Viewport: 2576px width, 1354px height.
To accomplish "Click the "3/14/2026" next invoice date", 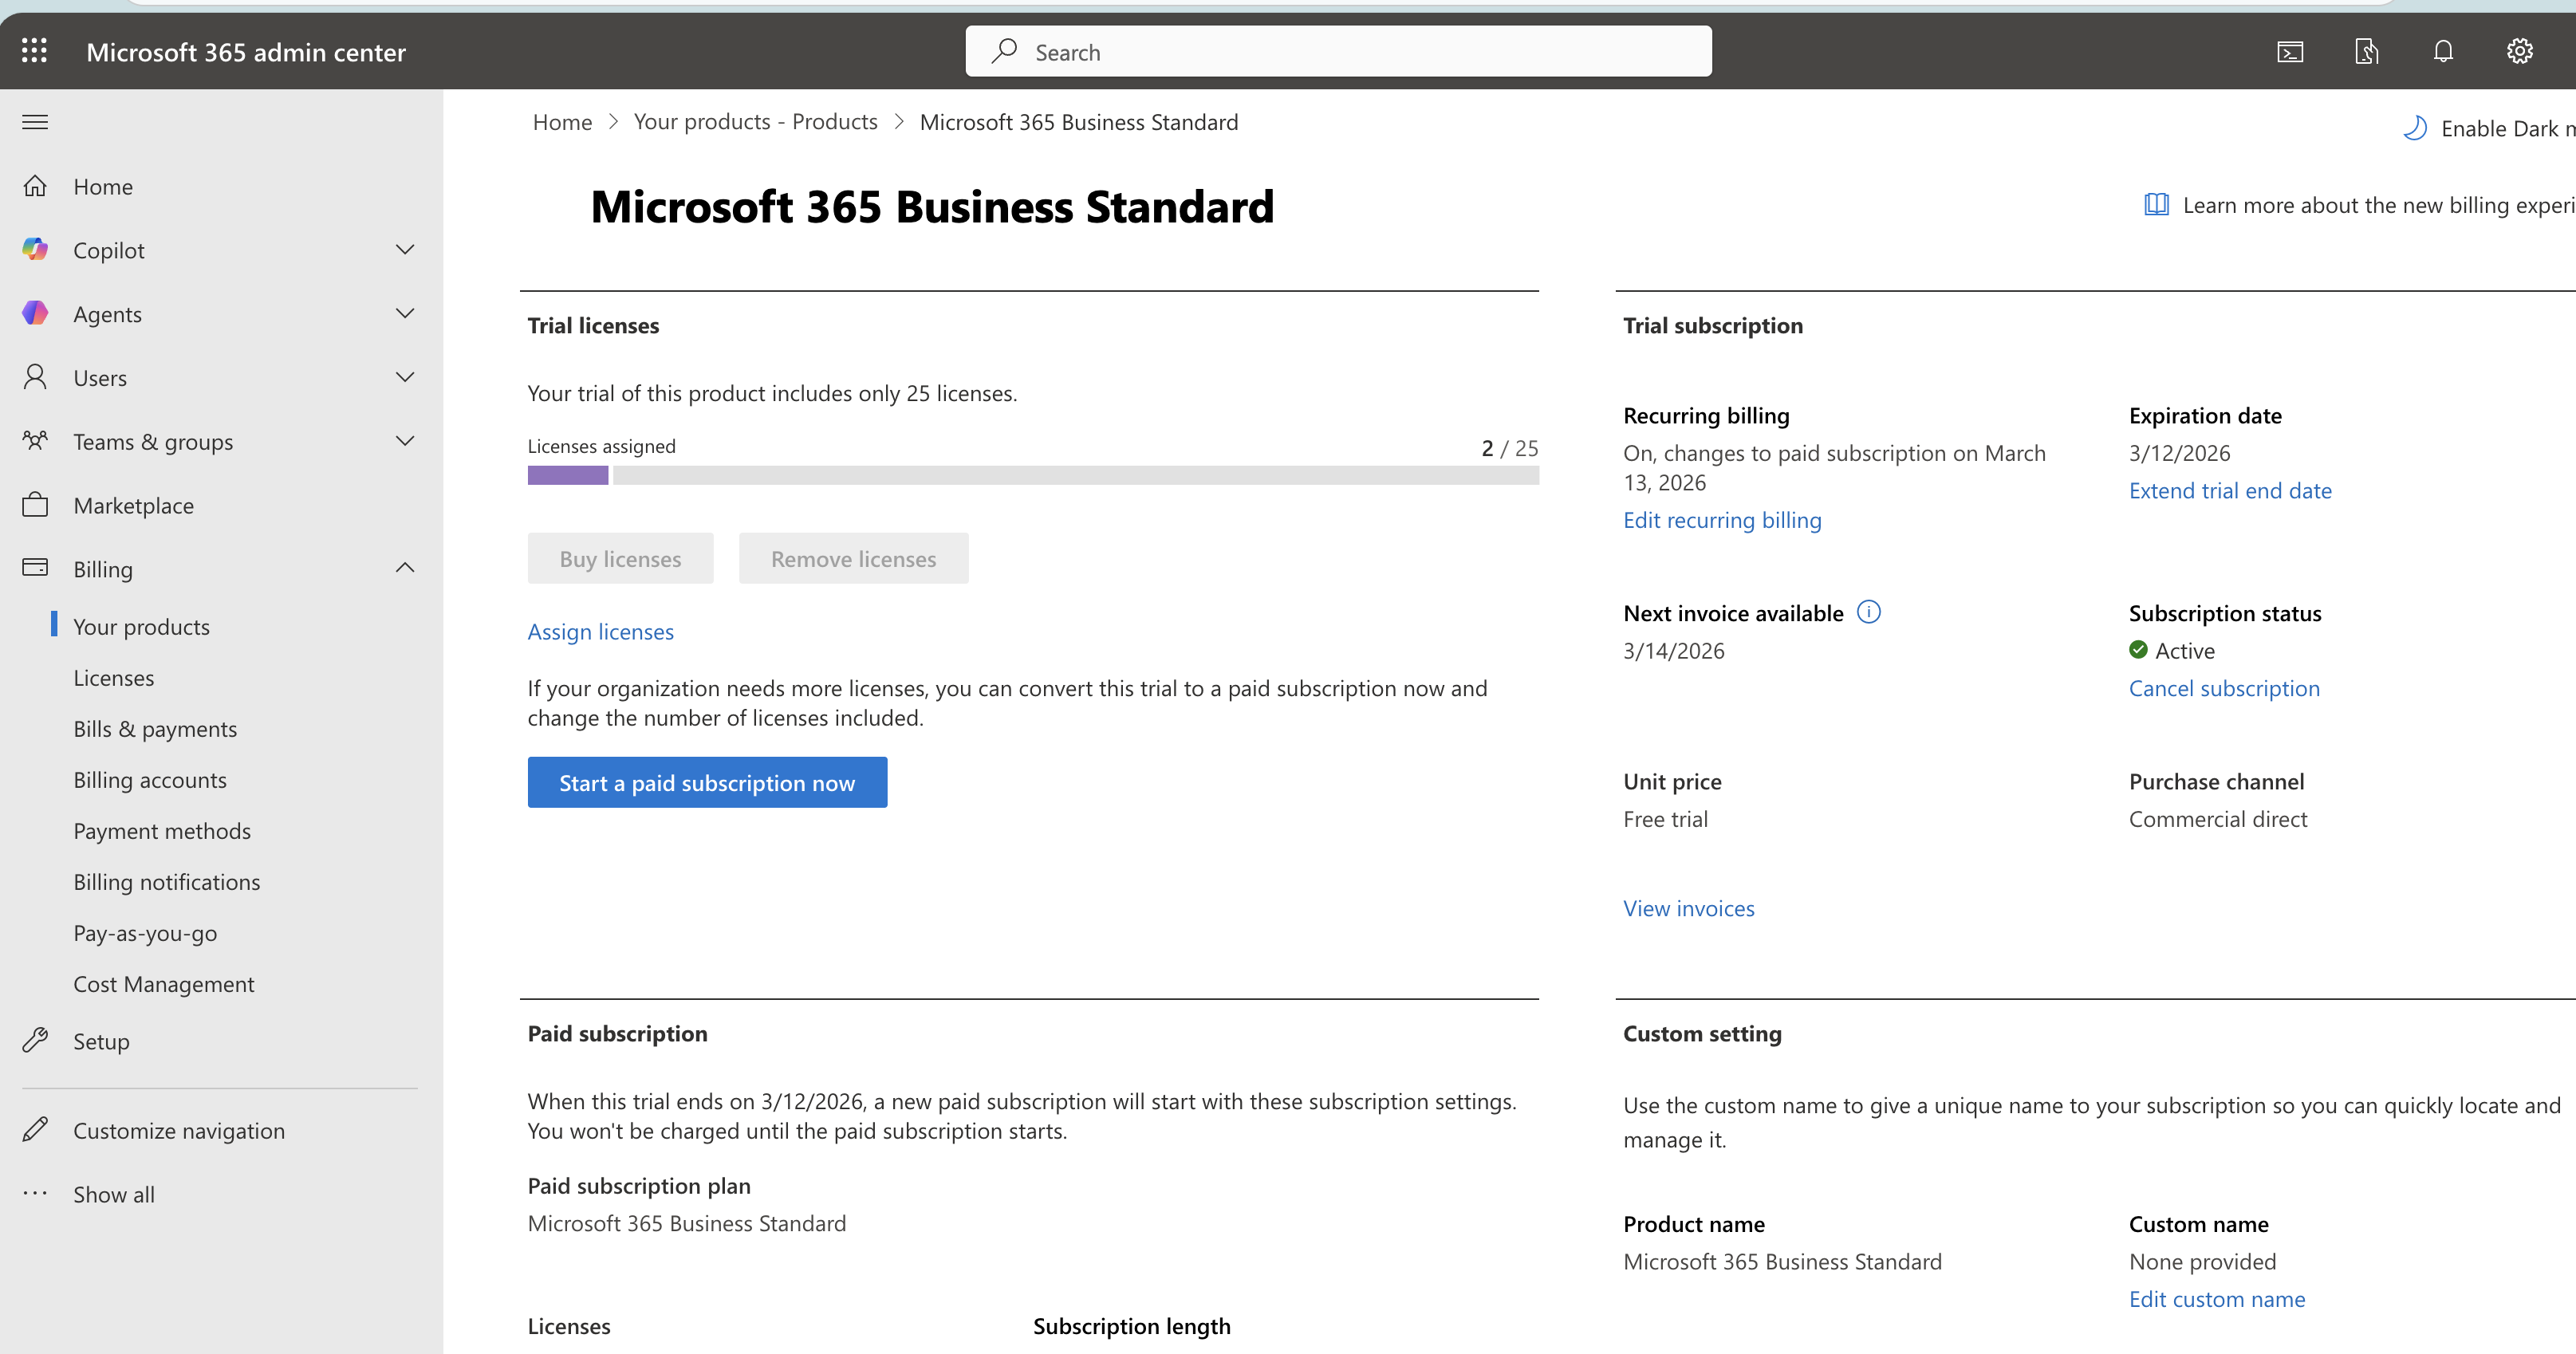I will pyautogui.click(x=1674, y=650).
